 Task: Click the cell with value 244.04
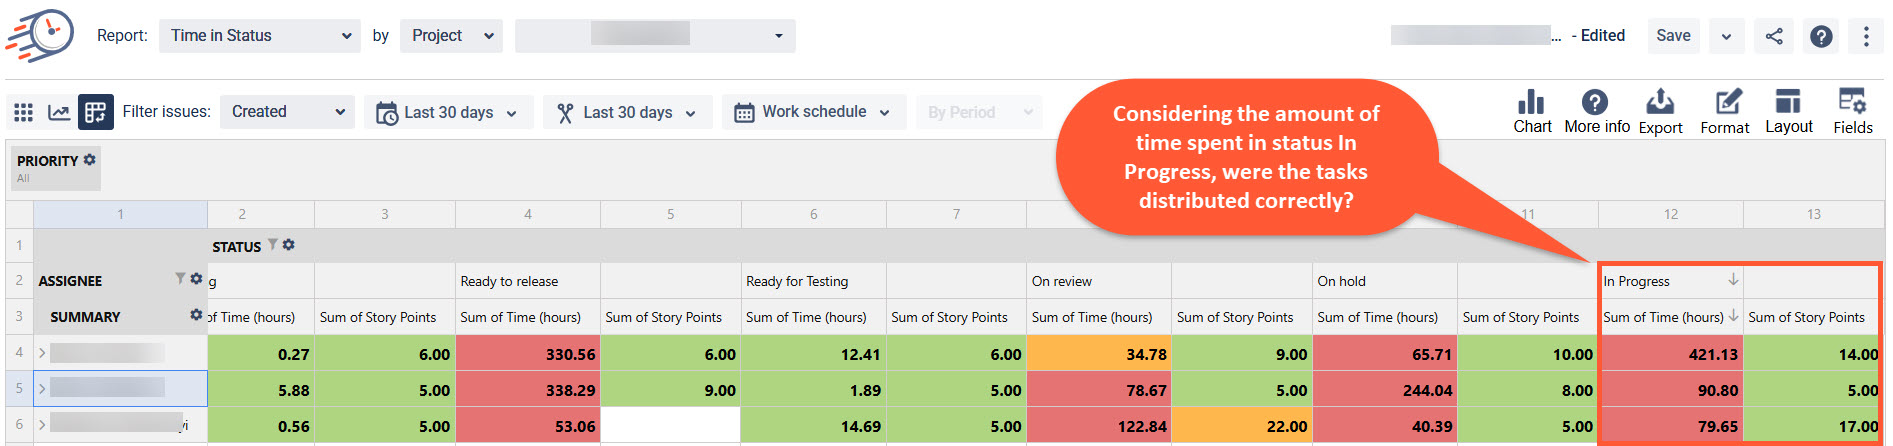1385,389
